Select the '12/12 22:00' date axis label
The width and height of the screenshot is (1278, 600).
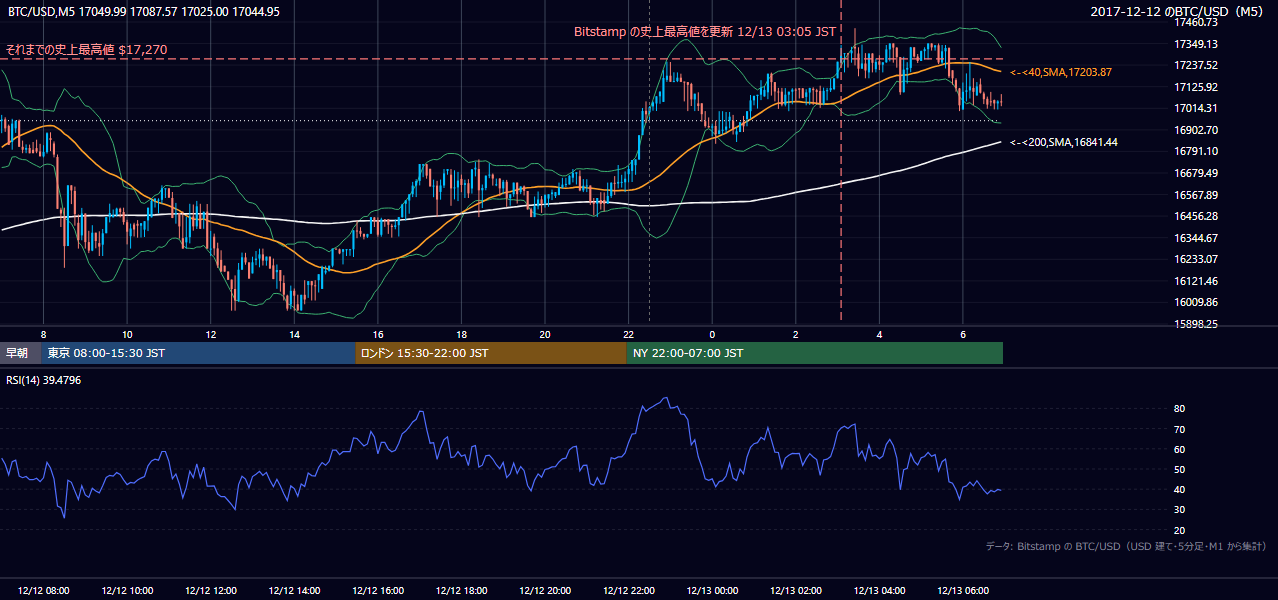pos(629,591)
